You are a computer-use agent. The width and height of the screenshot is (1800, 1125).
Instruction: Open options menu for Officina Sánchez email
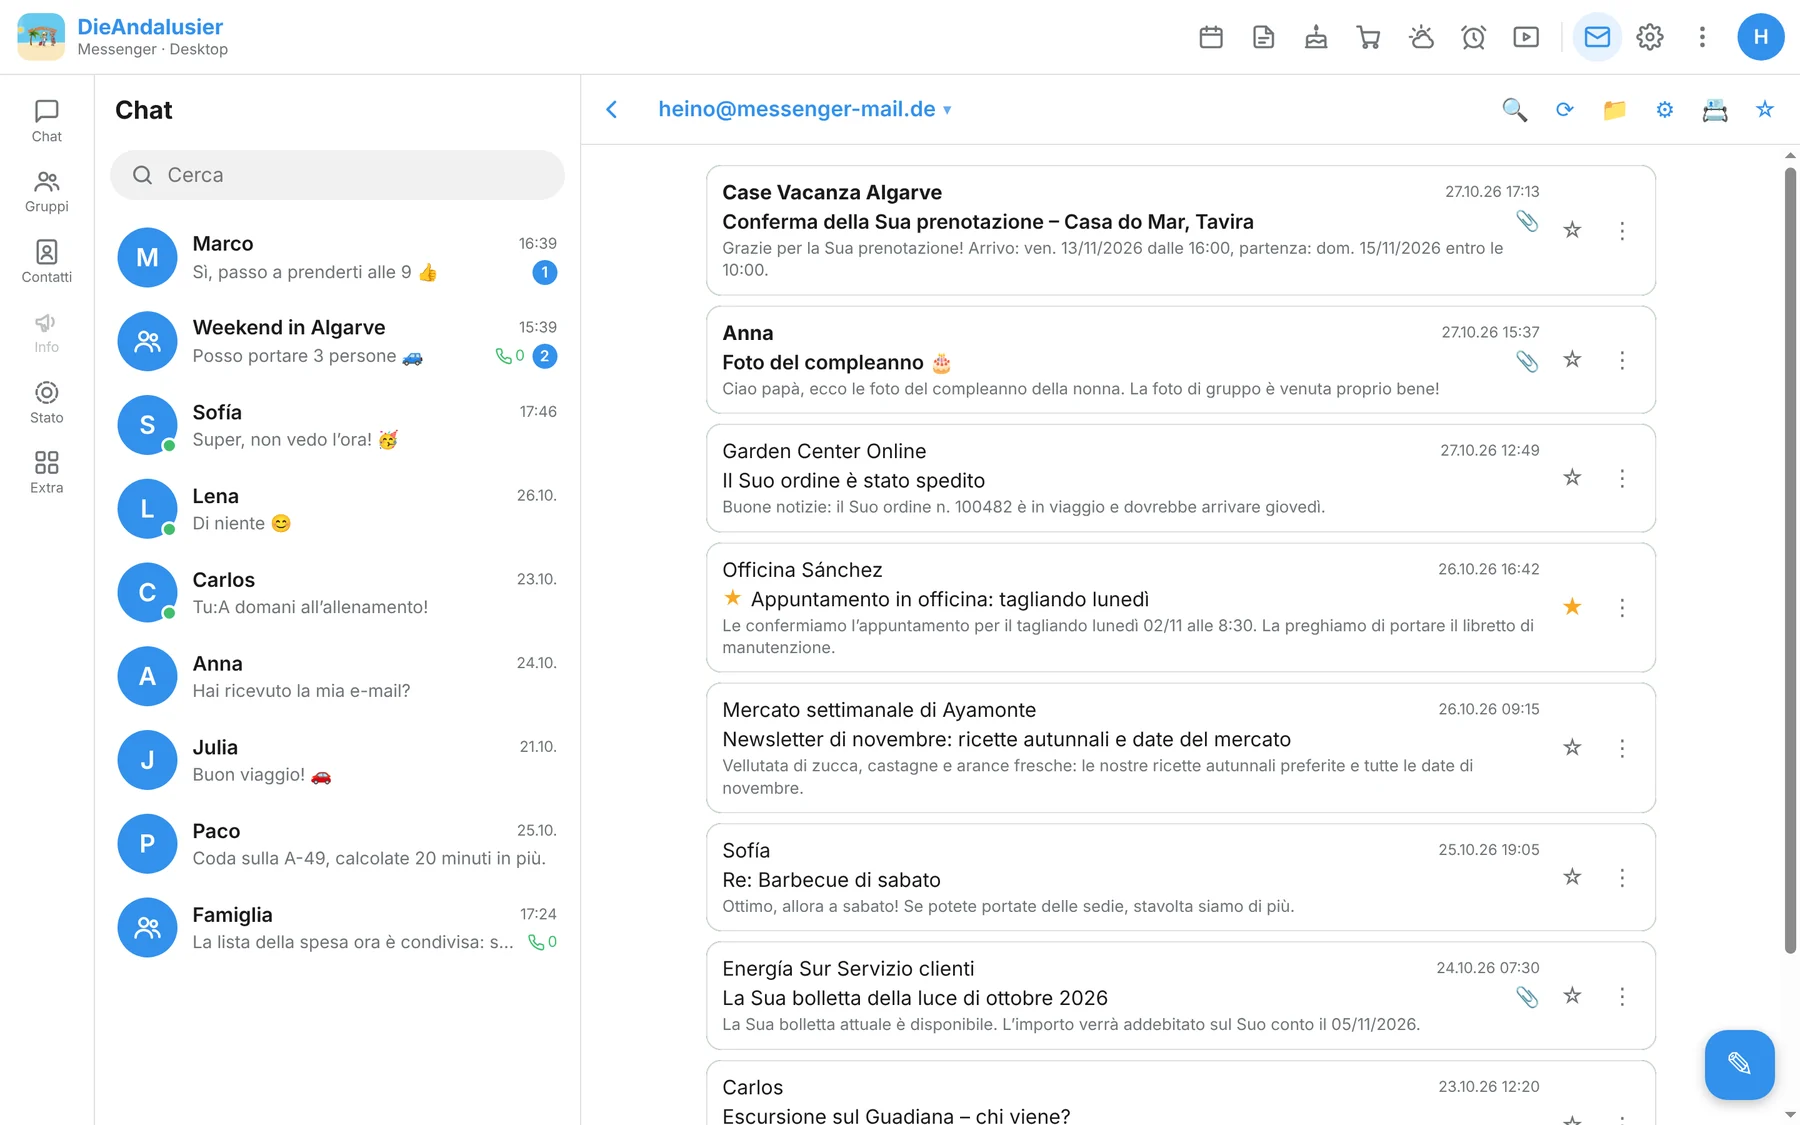[x=1622, y=608]
